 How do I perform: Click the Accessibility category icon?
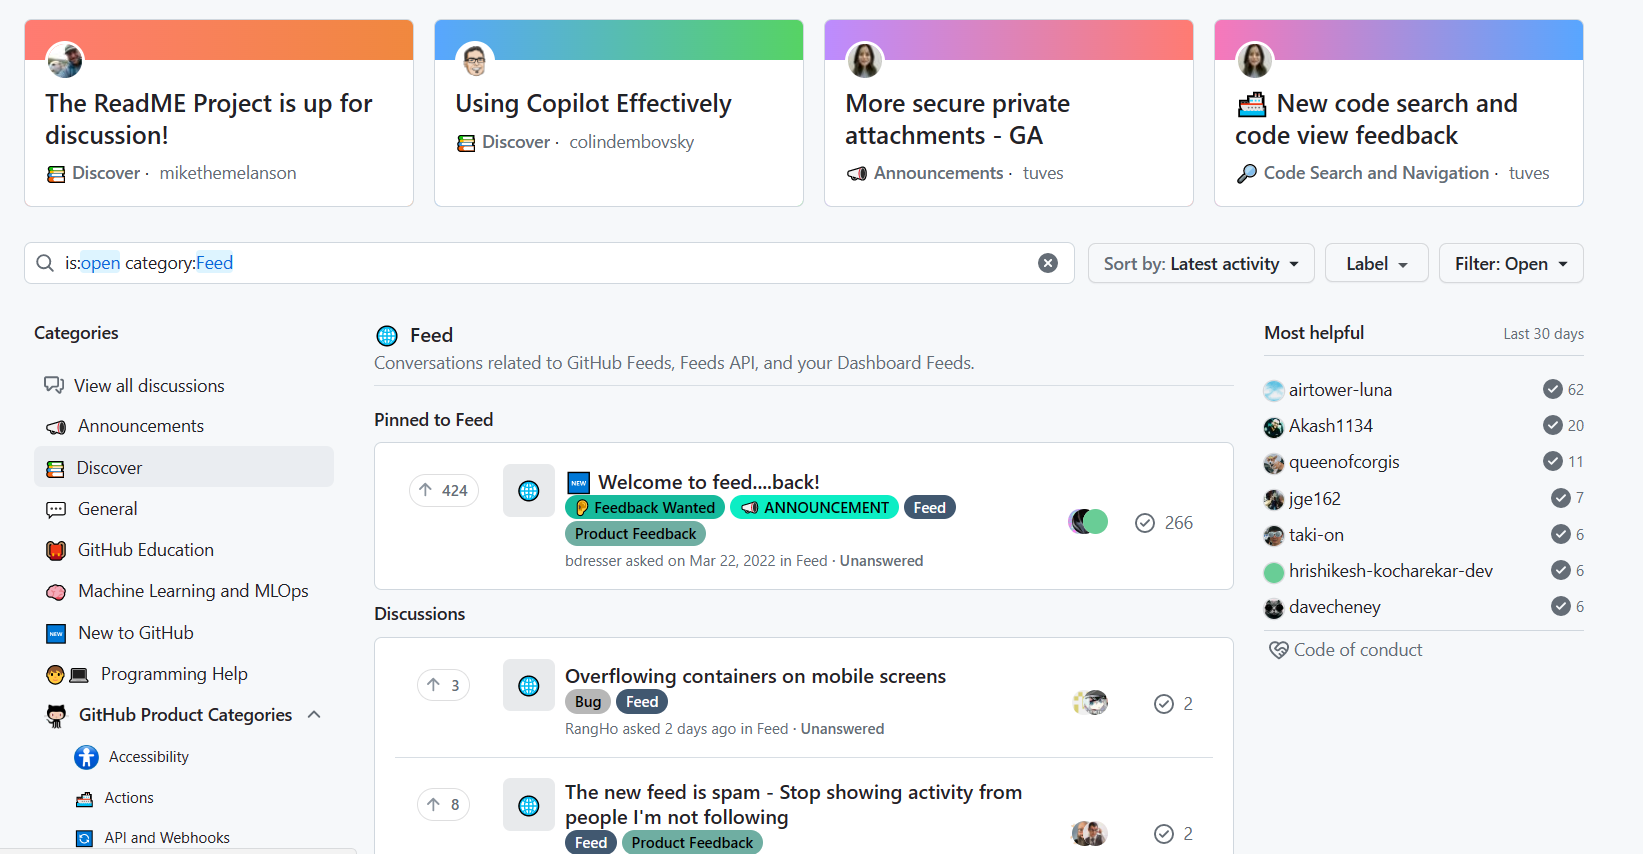click(x=86, y=757)
